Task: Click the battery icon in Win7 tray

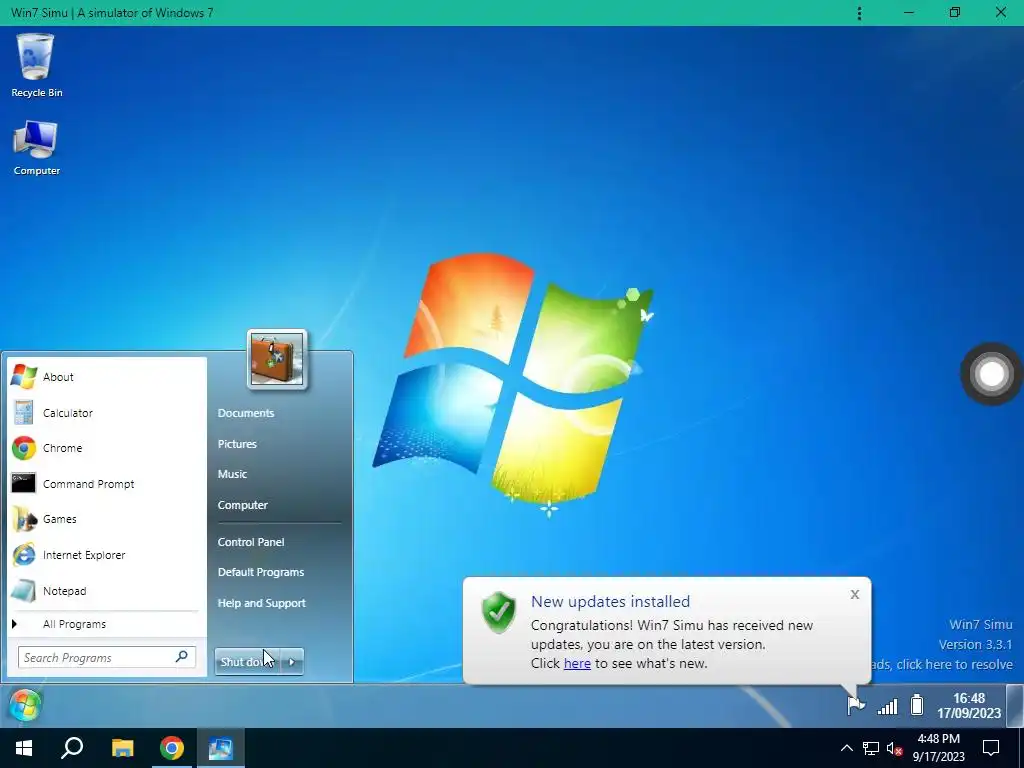Action: [917, 705]
